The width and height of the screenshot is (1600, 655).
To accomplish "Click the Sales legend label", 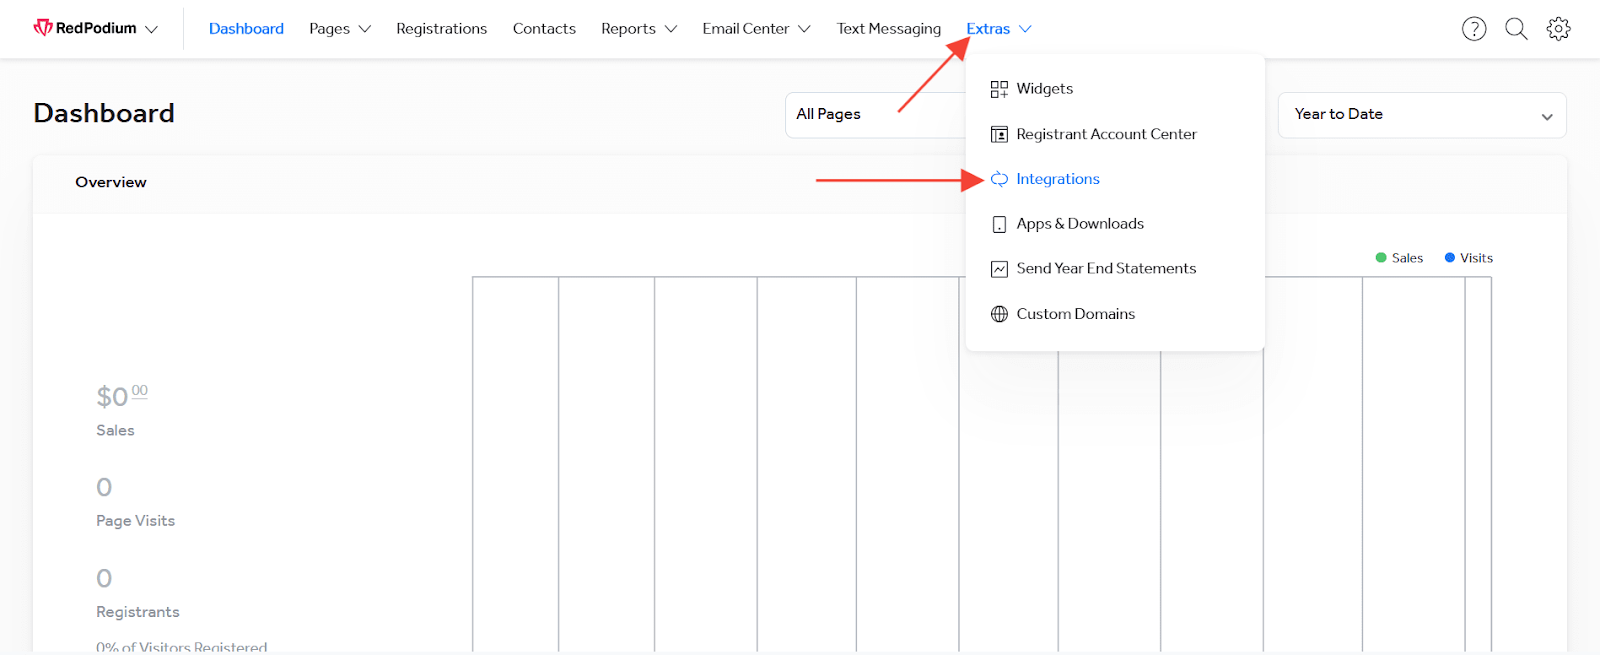I will tap(1407, 258).
